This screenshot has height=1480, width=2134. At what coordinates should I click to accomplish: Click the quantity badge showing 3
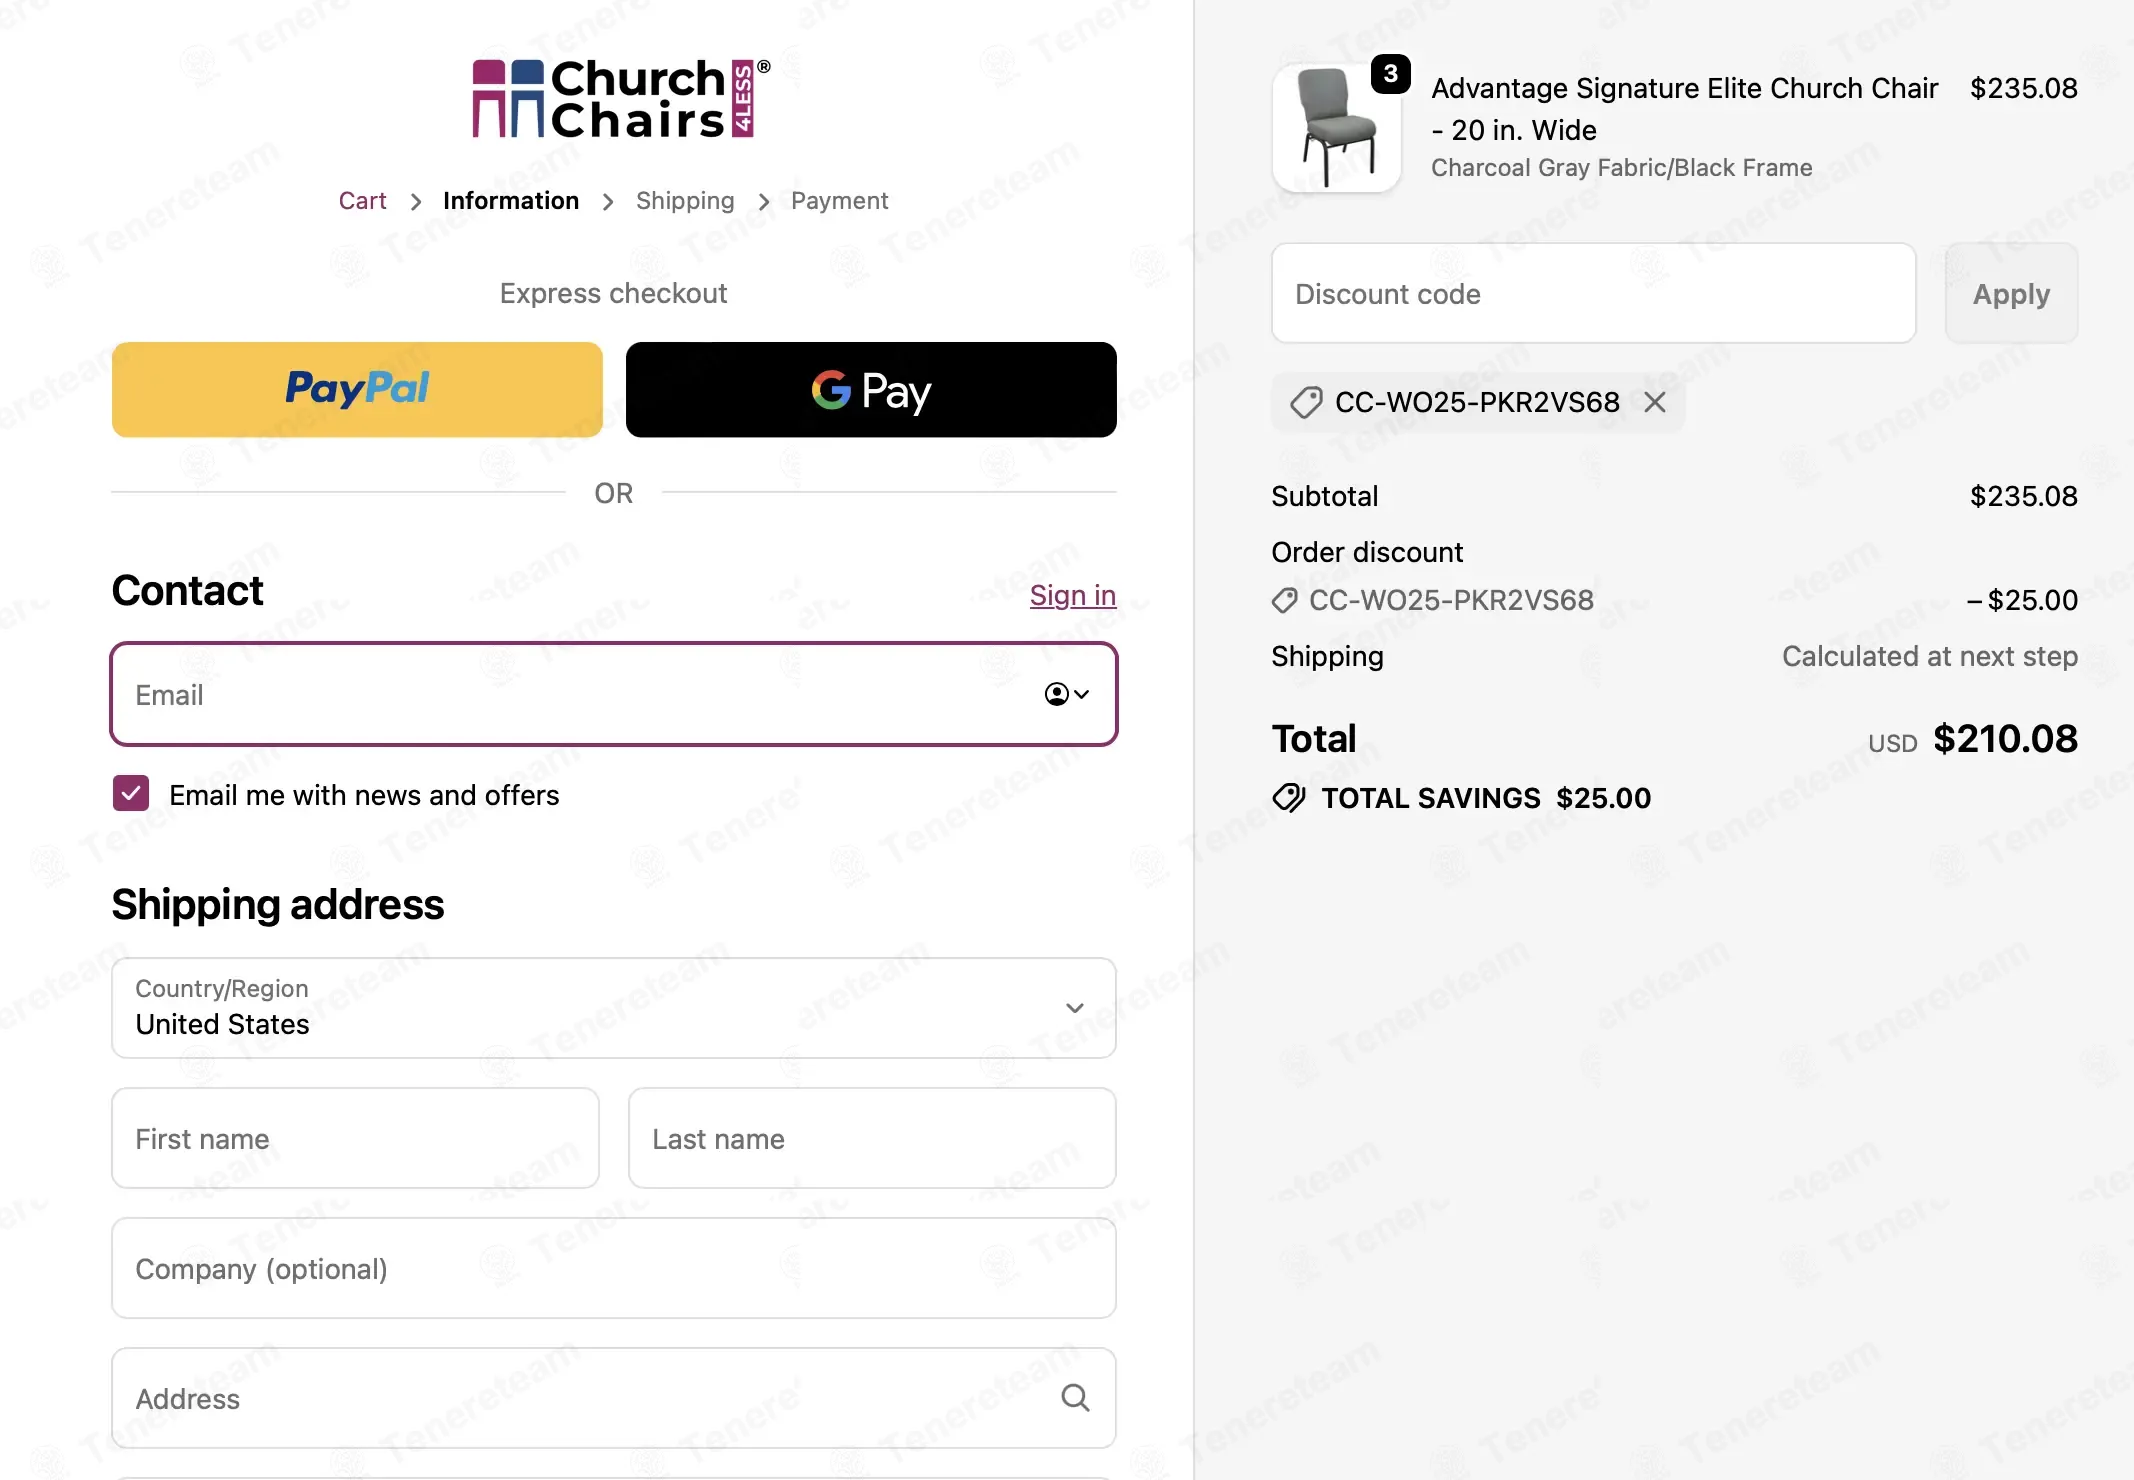click(x=1390, y=74)
